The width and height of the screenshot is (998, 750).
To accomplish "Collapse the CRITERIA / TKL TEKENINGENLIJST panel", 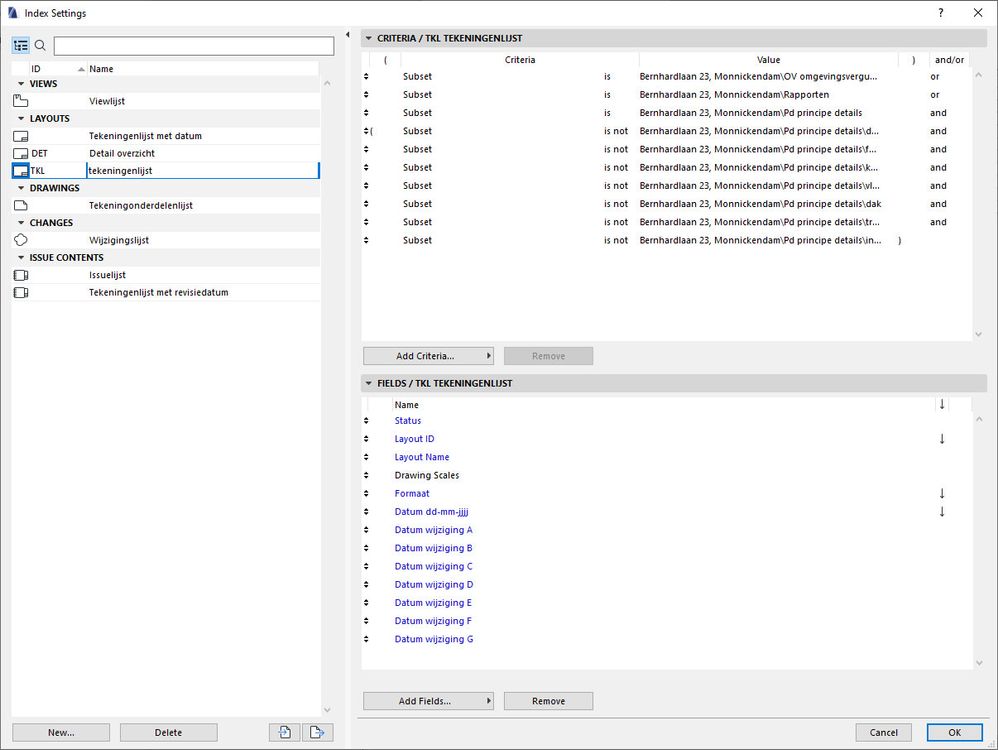I will [x=369, y=38].
